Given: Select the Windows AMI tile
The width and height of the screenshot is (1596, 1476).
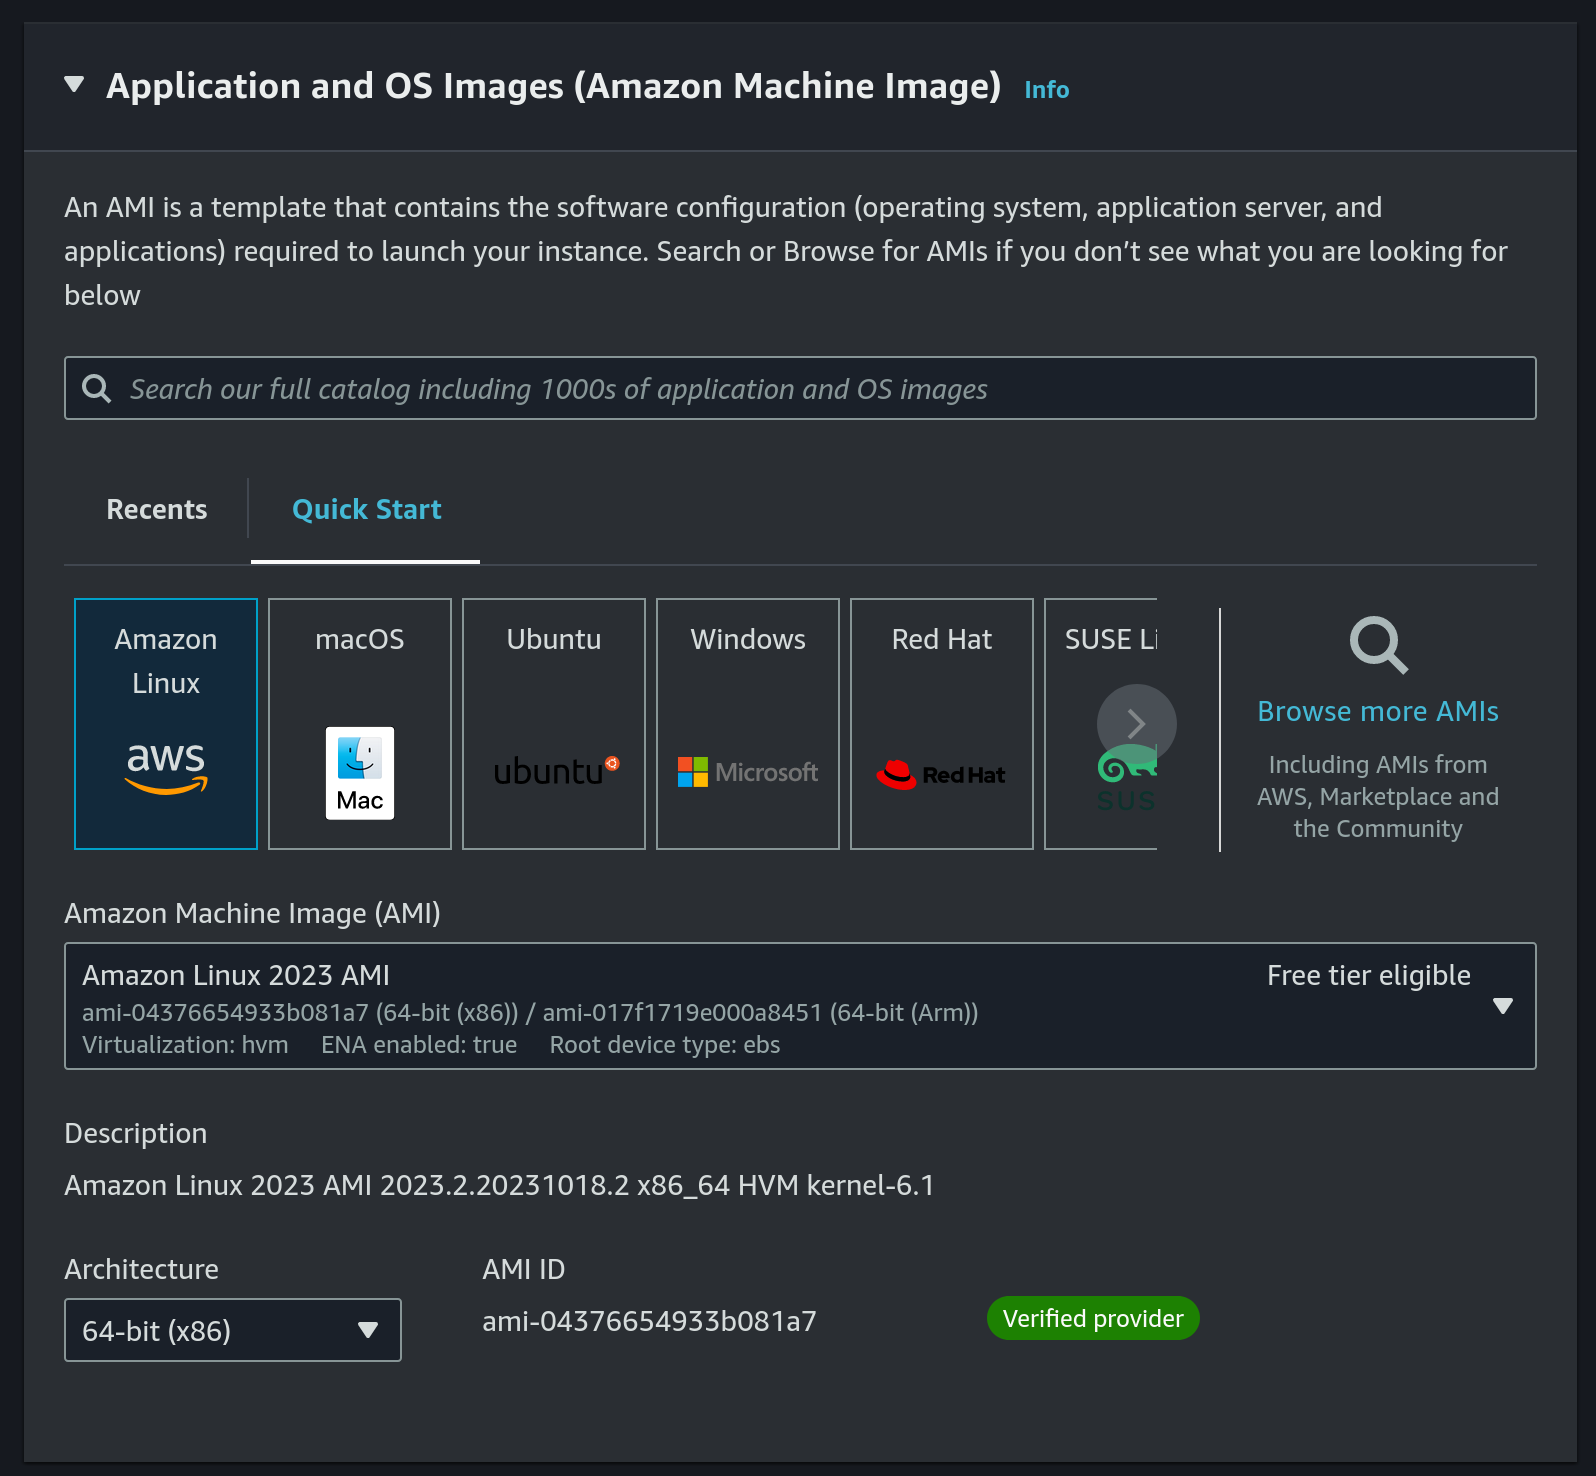Looking at the screenshot, I should pyautogui.click(x=748, y=724).
